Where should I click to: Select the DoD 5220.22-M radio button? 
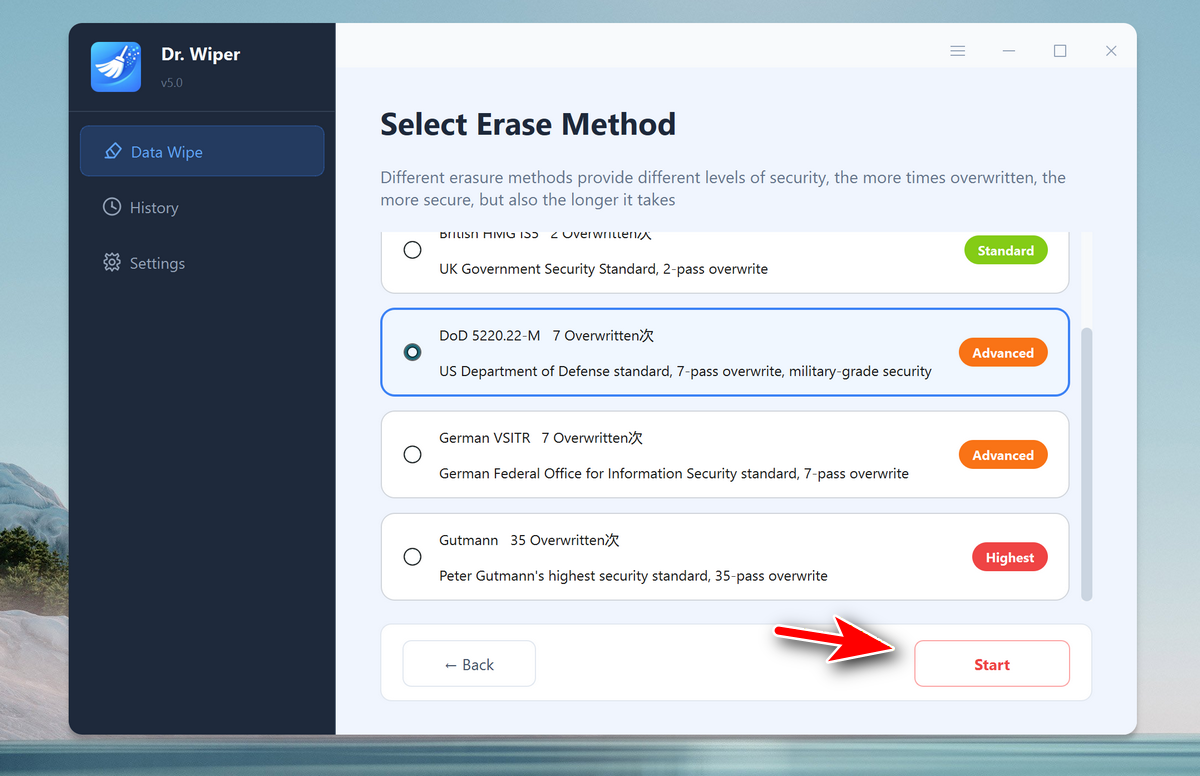pos(412,352)
